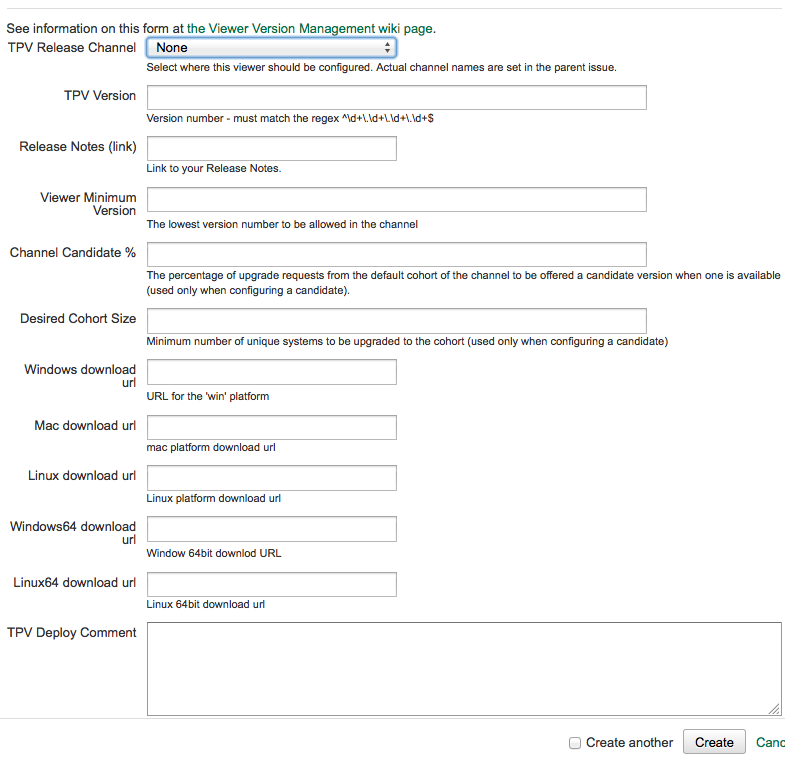The height and width of the screenshot is (760, 785).
Task: Focus the Desired Cohort Size field
Action: [397, 320]
